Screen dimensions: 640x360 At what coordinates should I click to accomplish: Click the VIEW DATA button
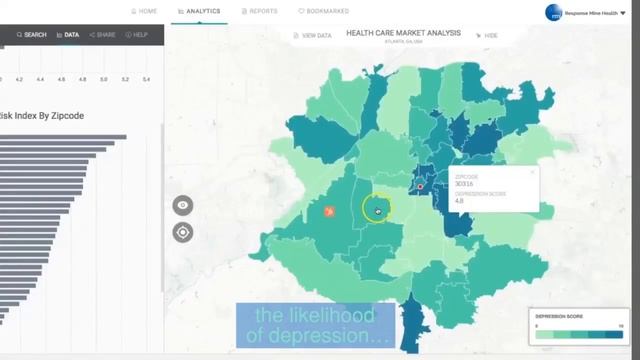312,36
